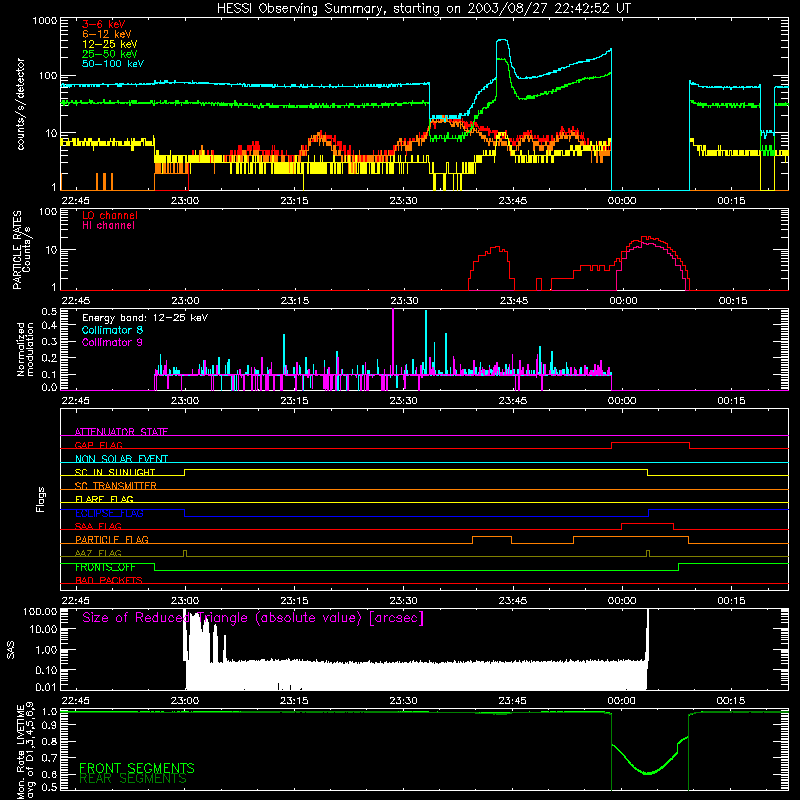This screenshot has height=800, width=800.
Task: Click the SC_IN_SUNLIGHT flag label
Action: point(115,472)
